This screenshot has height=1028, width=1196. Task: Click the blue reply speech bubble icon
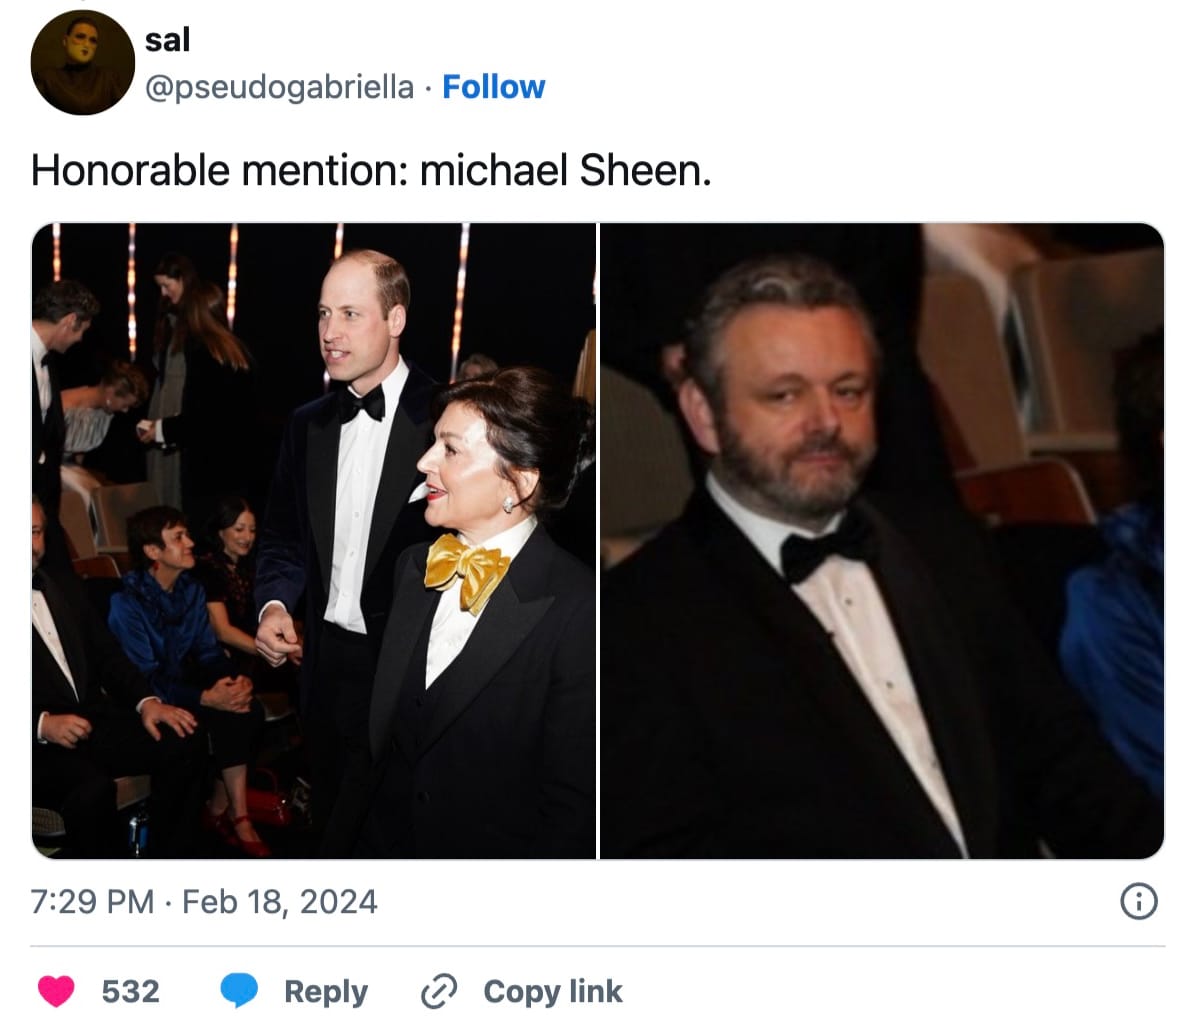[239, 991]
